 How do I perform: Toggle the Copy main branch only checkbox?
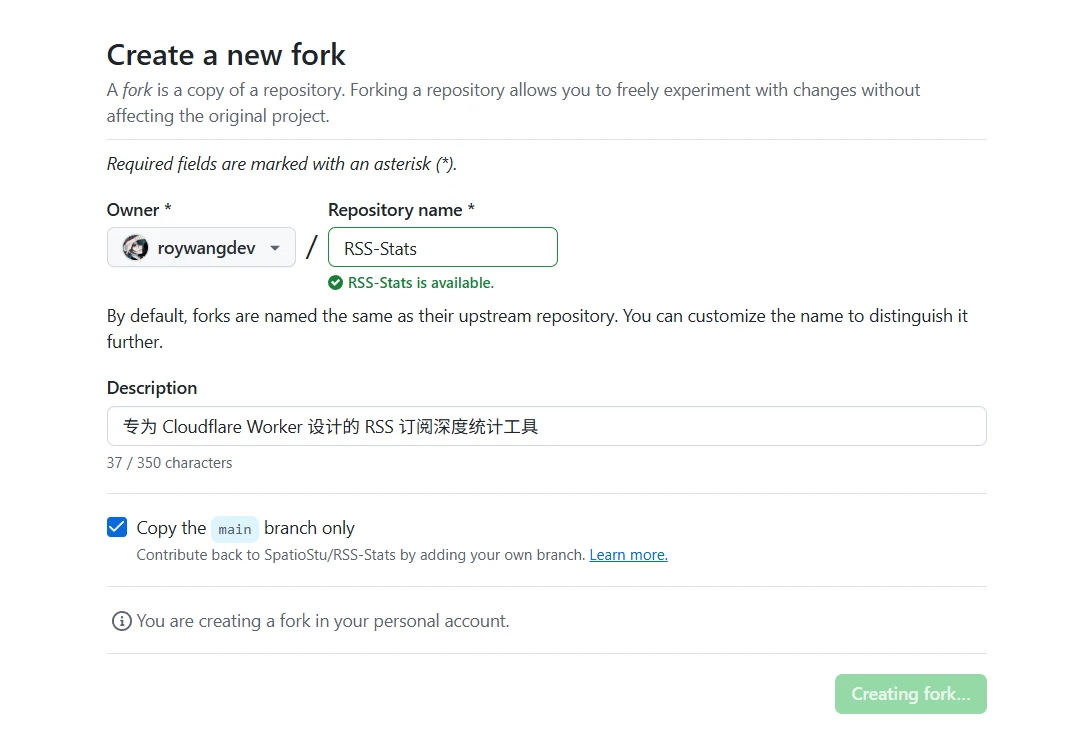click(x=117, y=527)
